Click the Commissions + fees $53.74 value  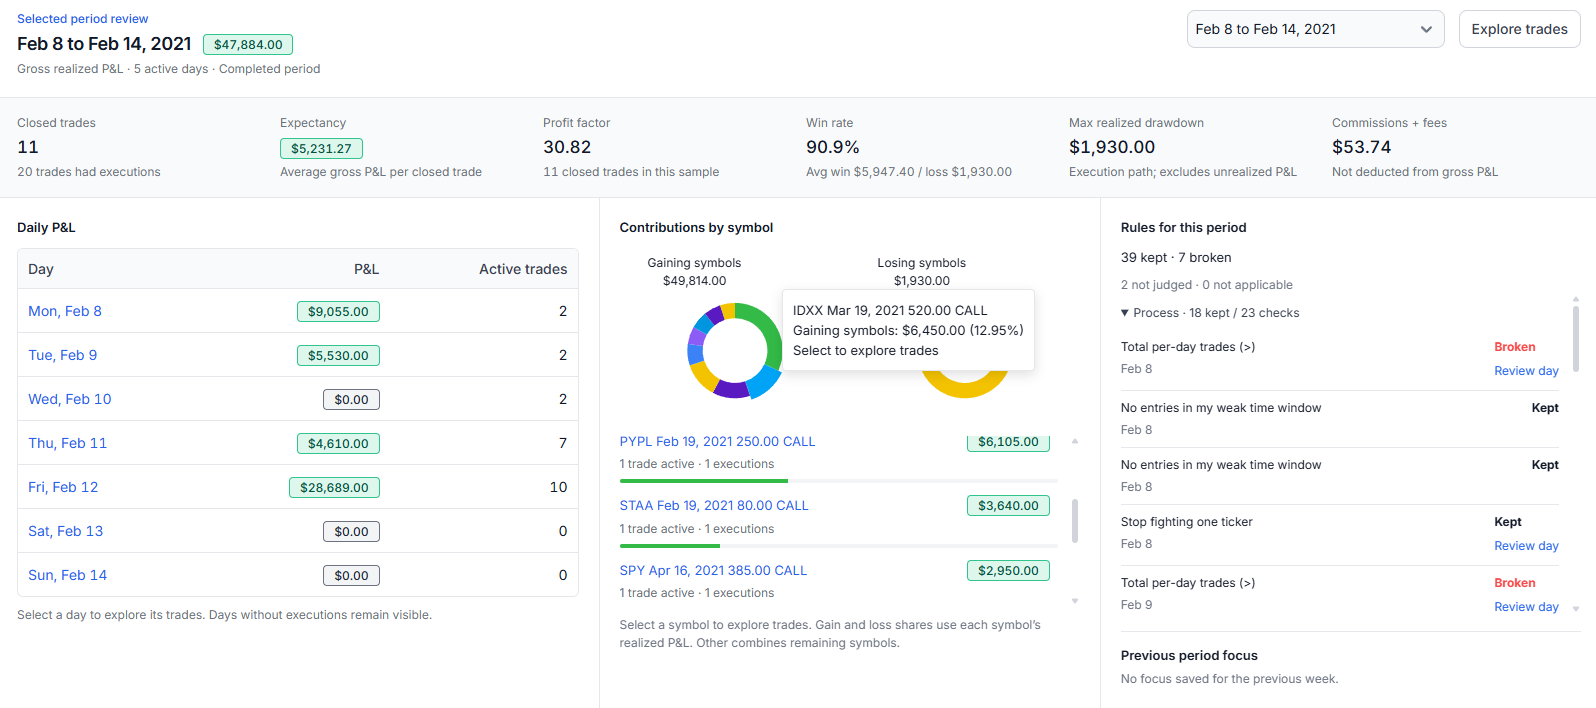1361,147
